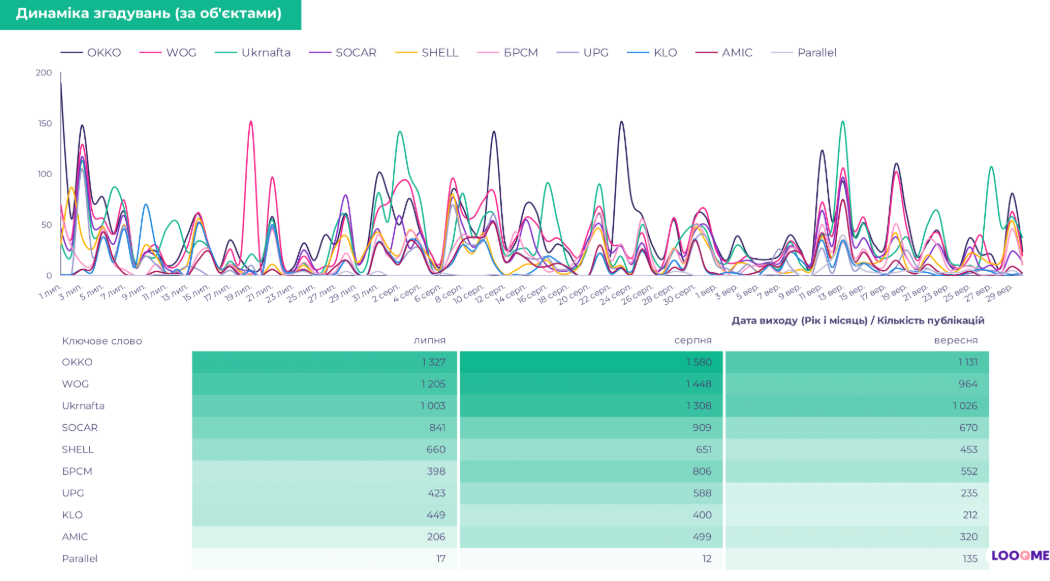The image size is (1050, 581).
Task: Click AMIC August cell value 499
Action: pyautogui.click(x=702, y=537)
